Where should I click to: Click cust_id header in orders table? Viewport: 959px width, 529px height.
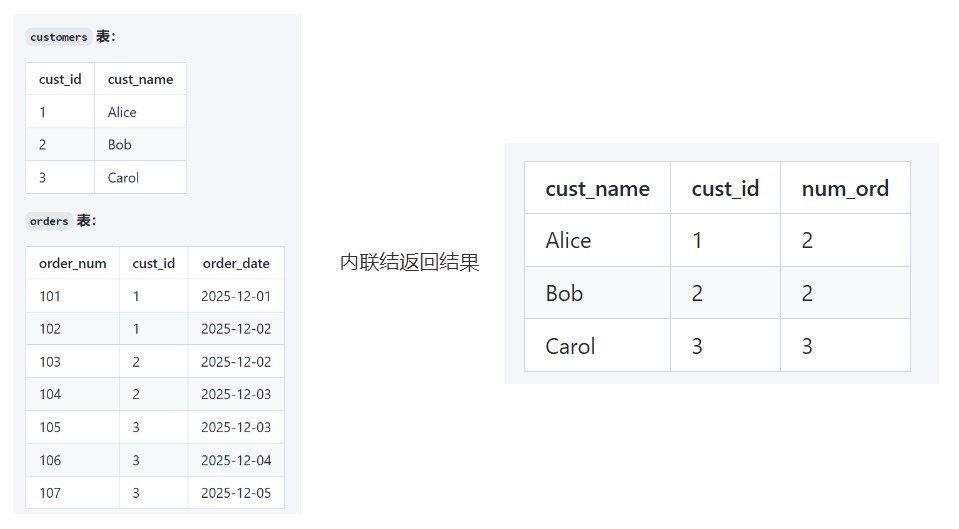153,263
